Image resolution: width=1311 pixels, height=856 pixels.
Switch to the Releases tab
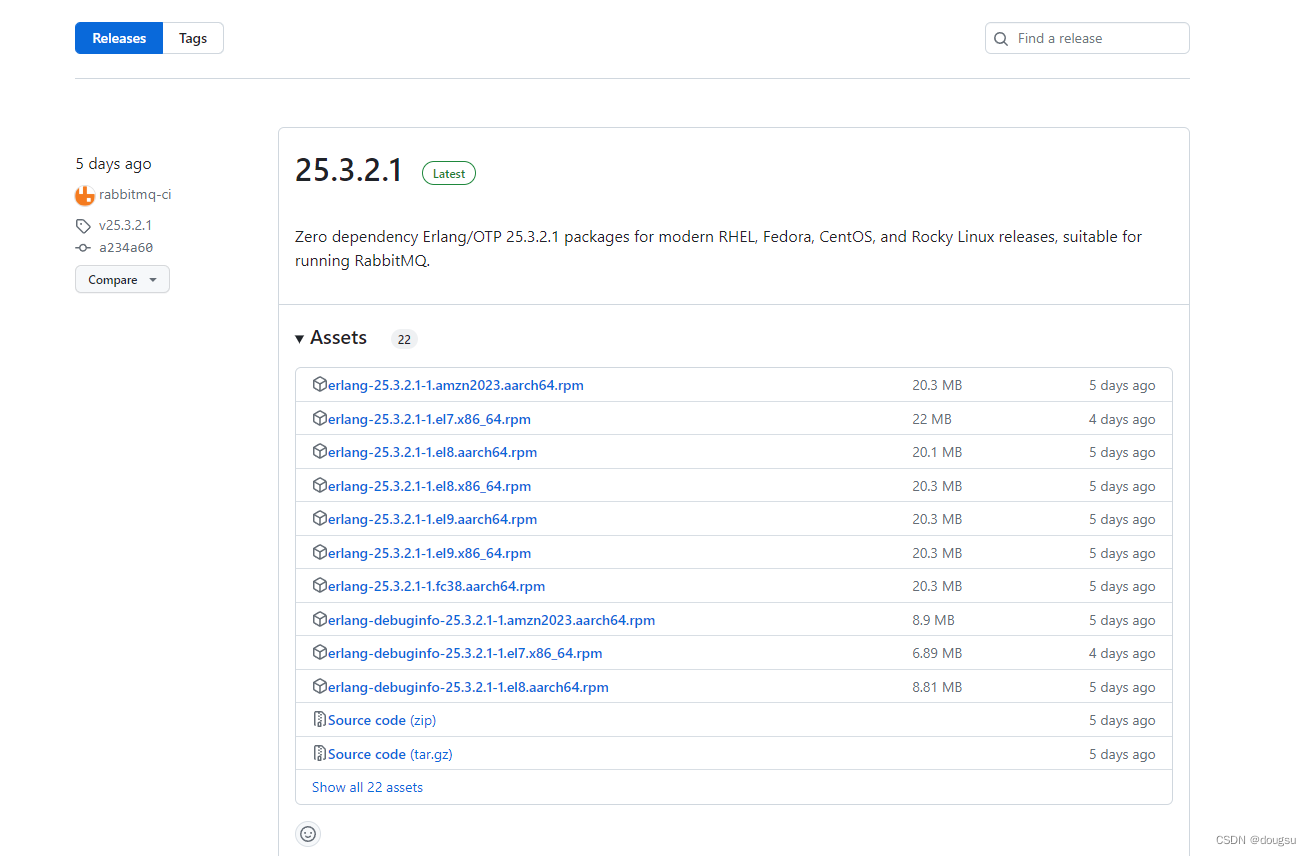[x=119, y=38]
